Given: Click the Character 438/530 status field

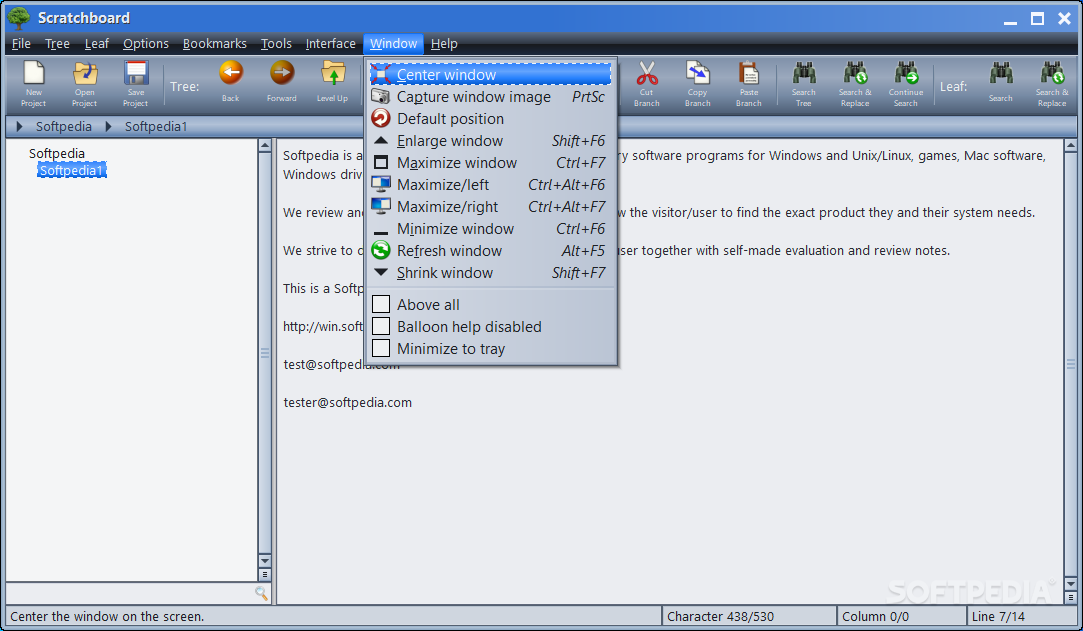Looking at the screenshot, I should 749,617.
